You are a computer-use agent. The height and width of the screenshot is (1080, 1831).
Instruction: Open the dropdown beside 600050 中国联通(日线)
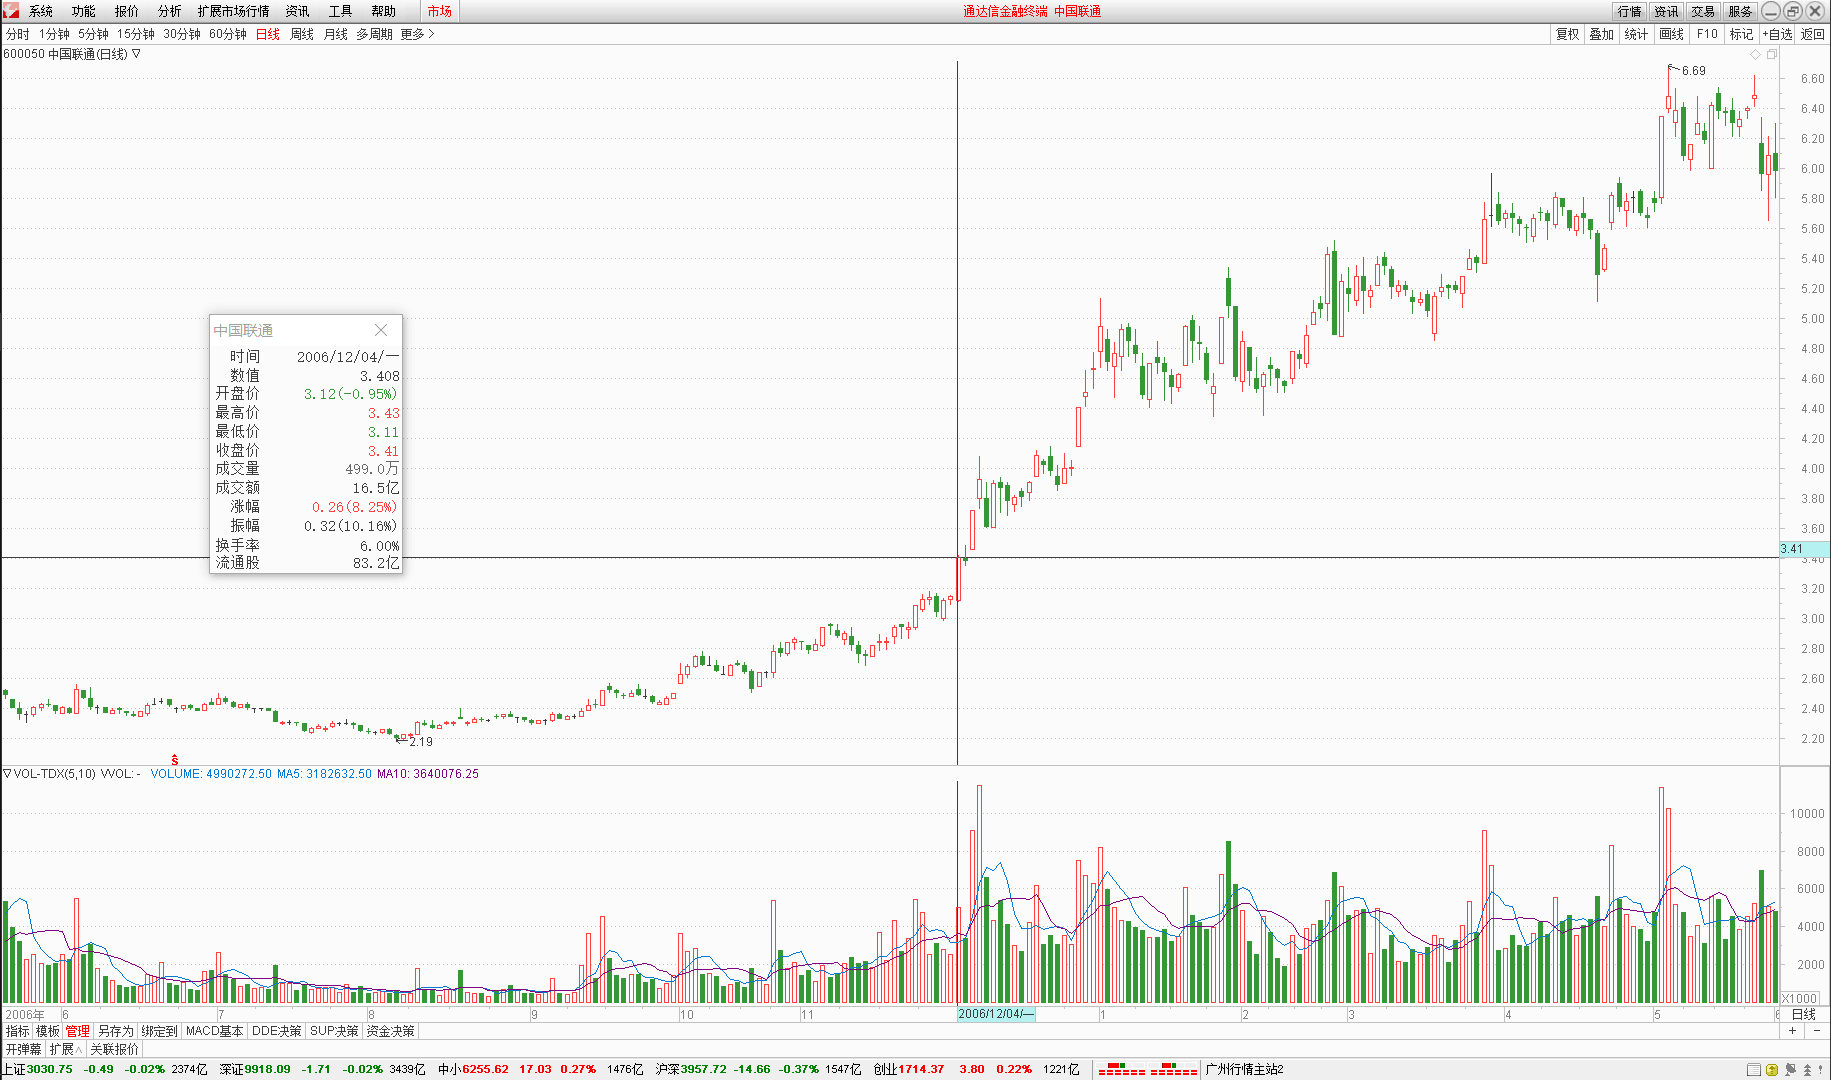[x=136, y=54]
